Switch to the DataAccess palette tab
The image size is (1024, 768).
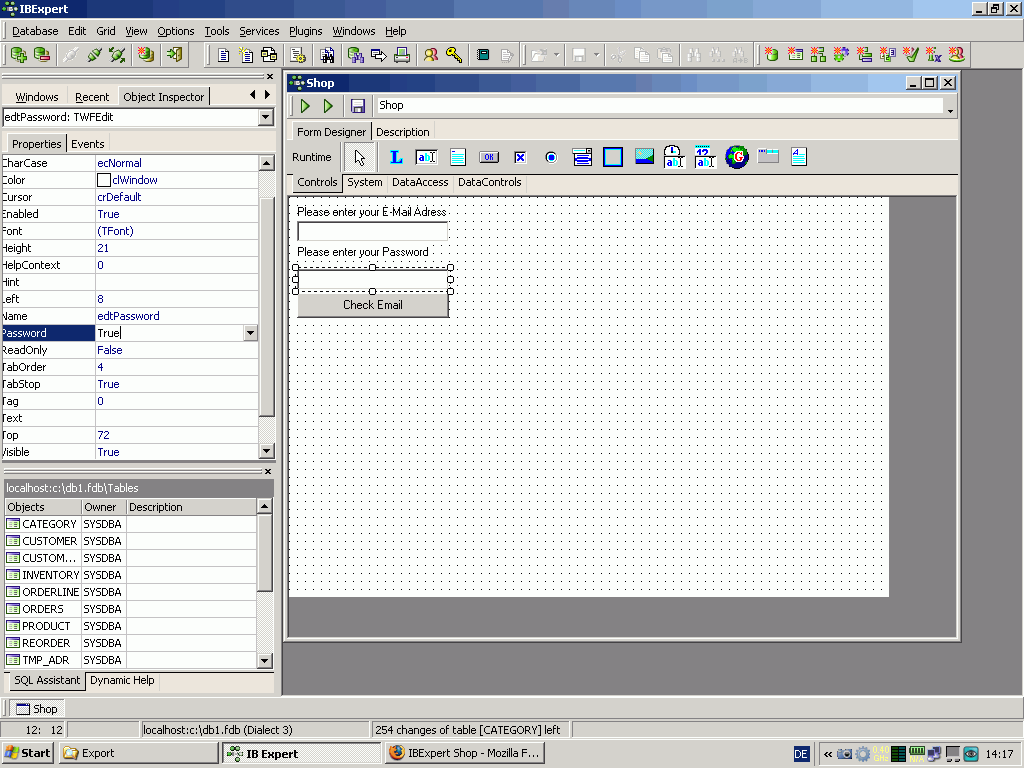[420, 182]
